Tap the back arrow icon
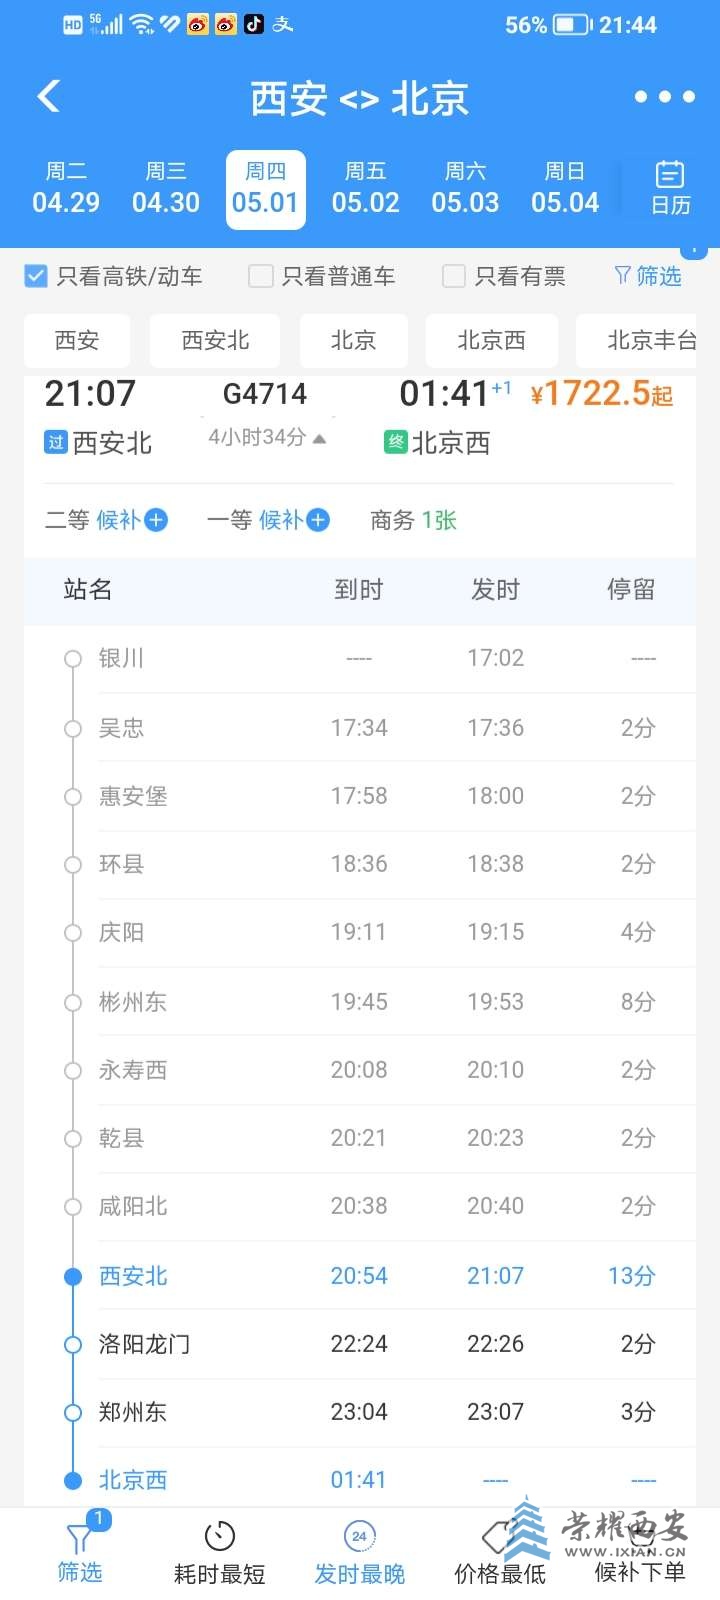Screen dimensions: 720x1600 point(49,96)
